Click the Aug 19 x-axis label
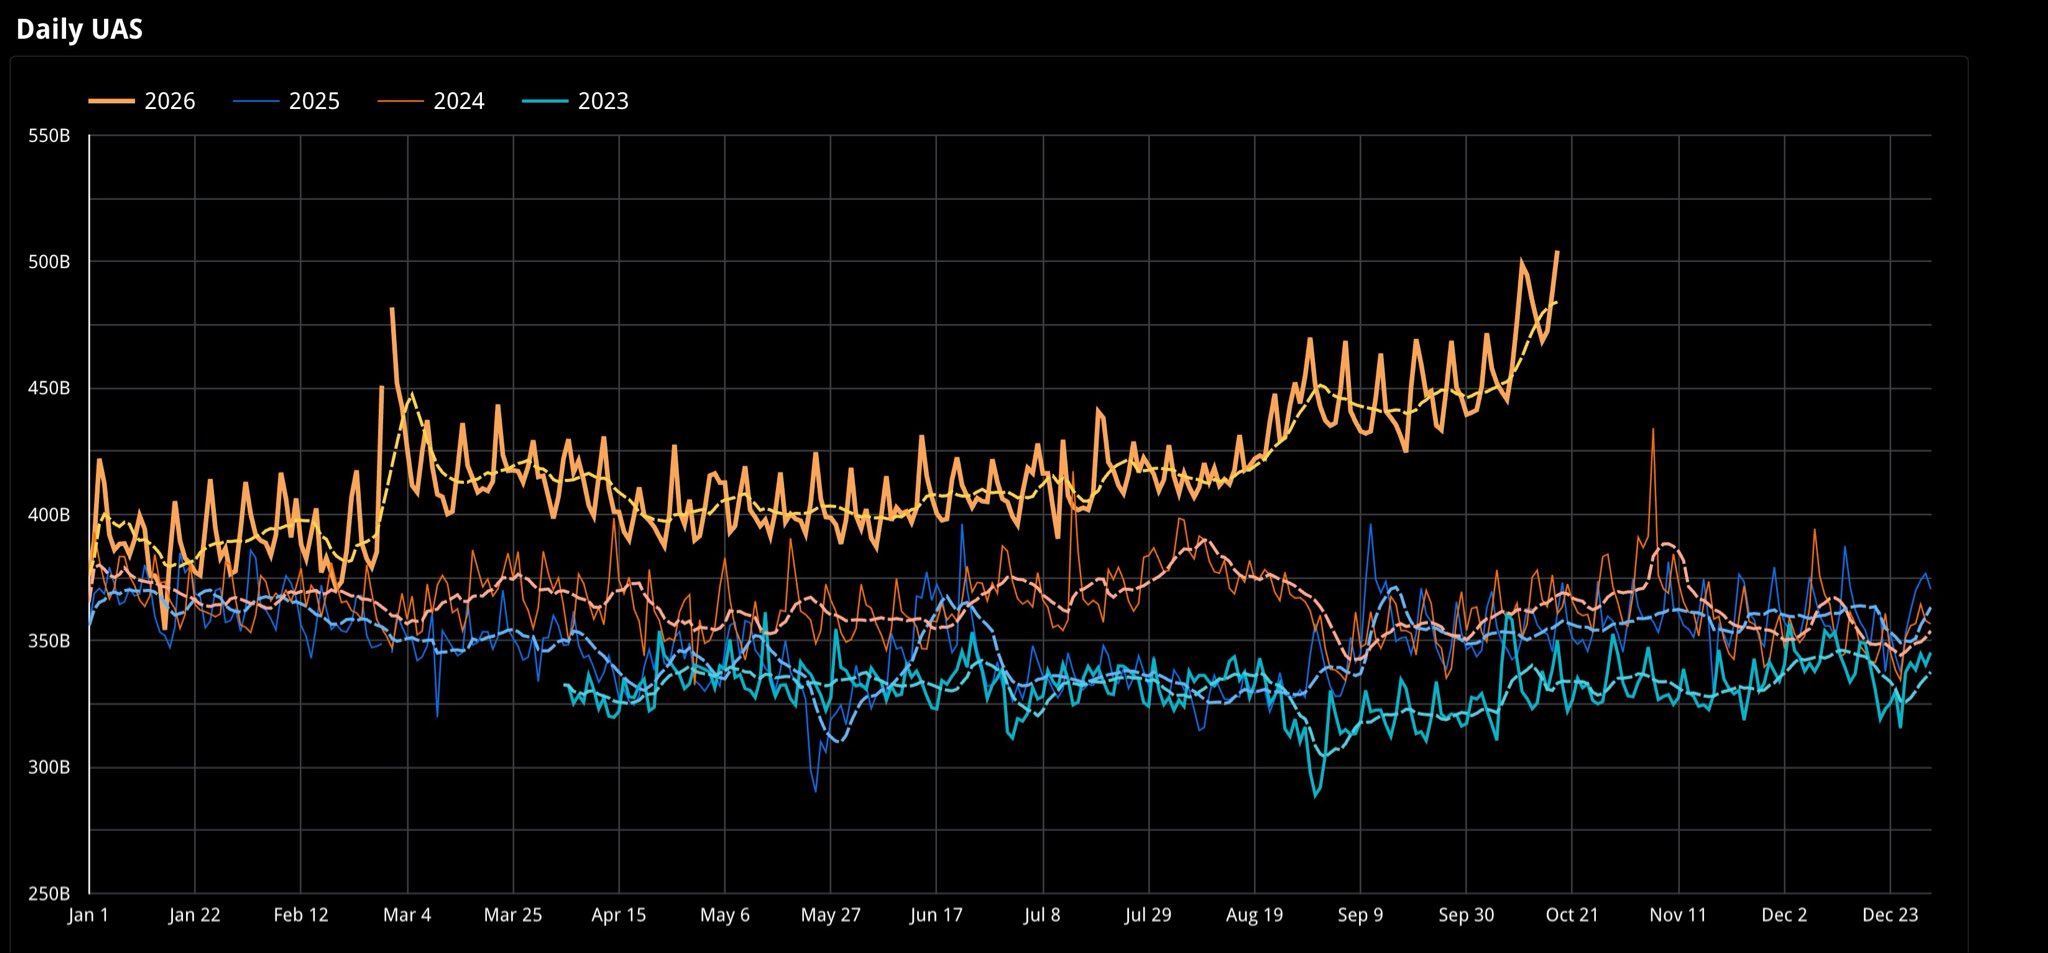 pos(1255,915)
